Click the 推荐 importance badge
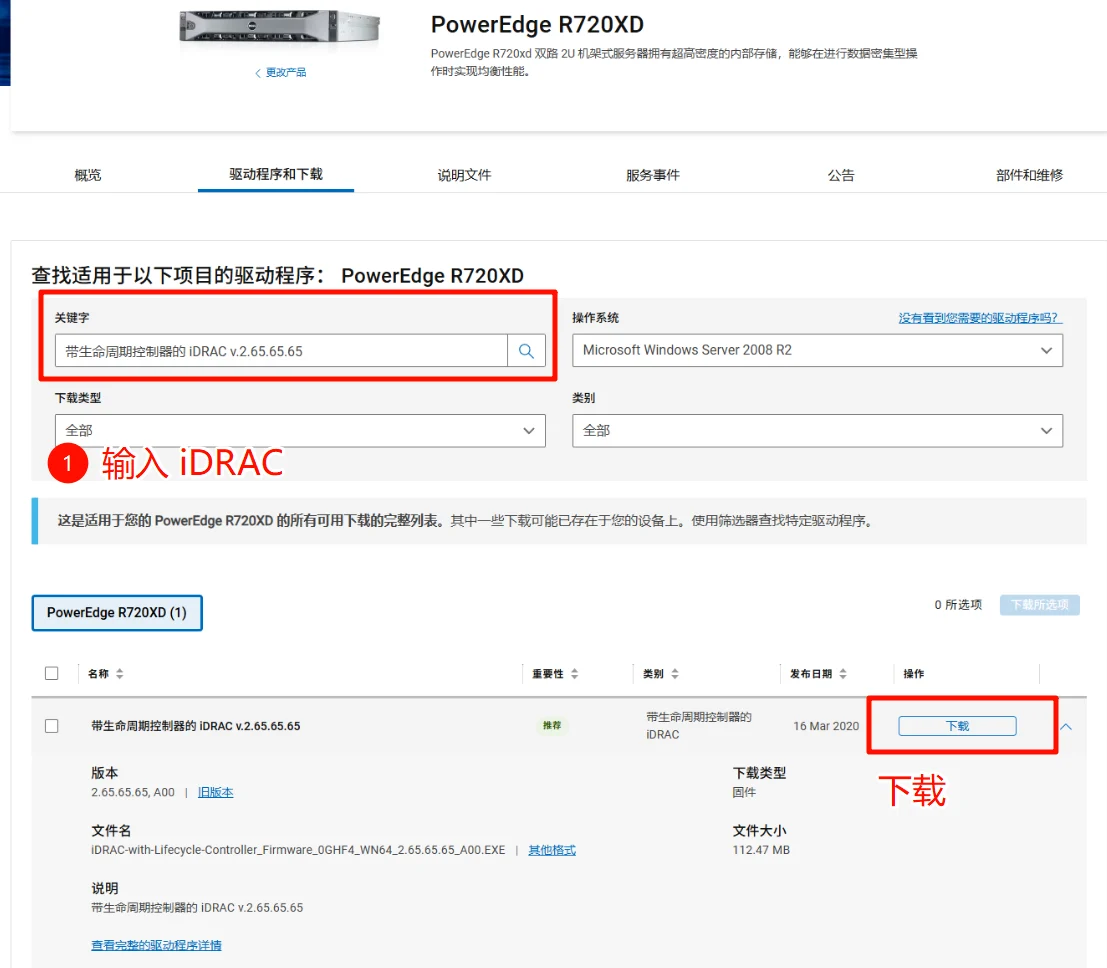Screen dimensions: 1107x968 [x=552, y=725]
